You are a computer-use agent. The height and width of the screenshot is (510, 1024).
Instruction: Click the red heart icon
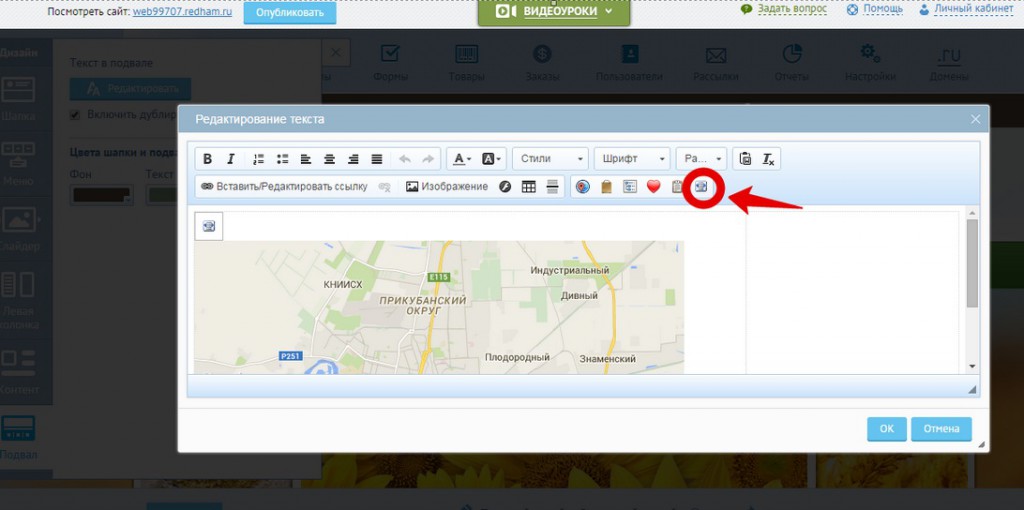(x=654, y=187)
